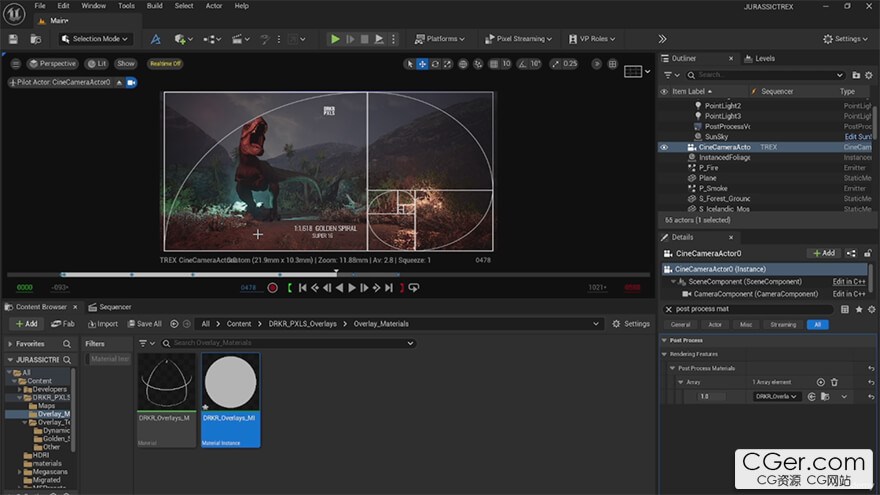The image size is (880, 495).
Task: Activate the Select object mode arrow in viewport
Action: tap(410, 64)
